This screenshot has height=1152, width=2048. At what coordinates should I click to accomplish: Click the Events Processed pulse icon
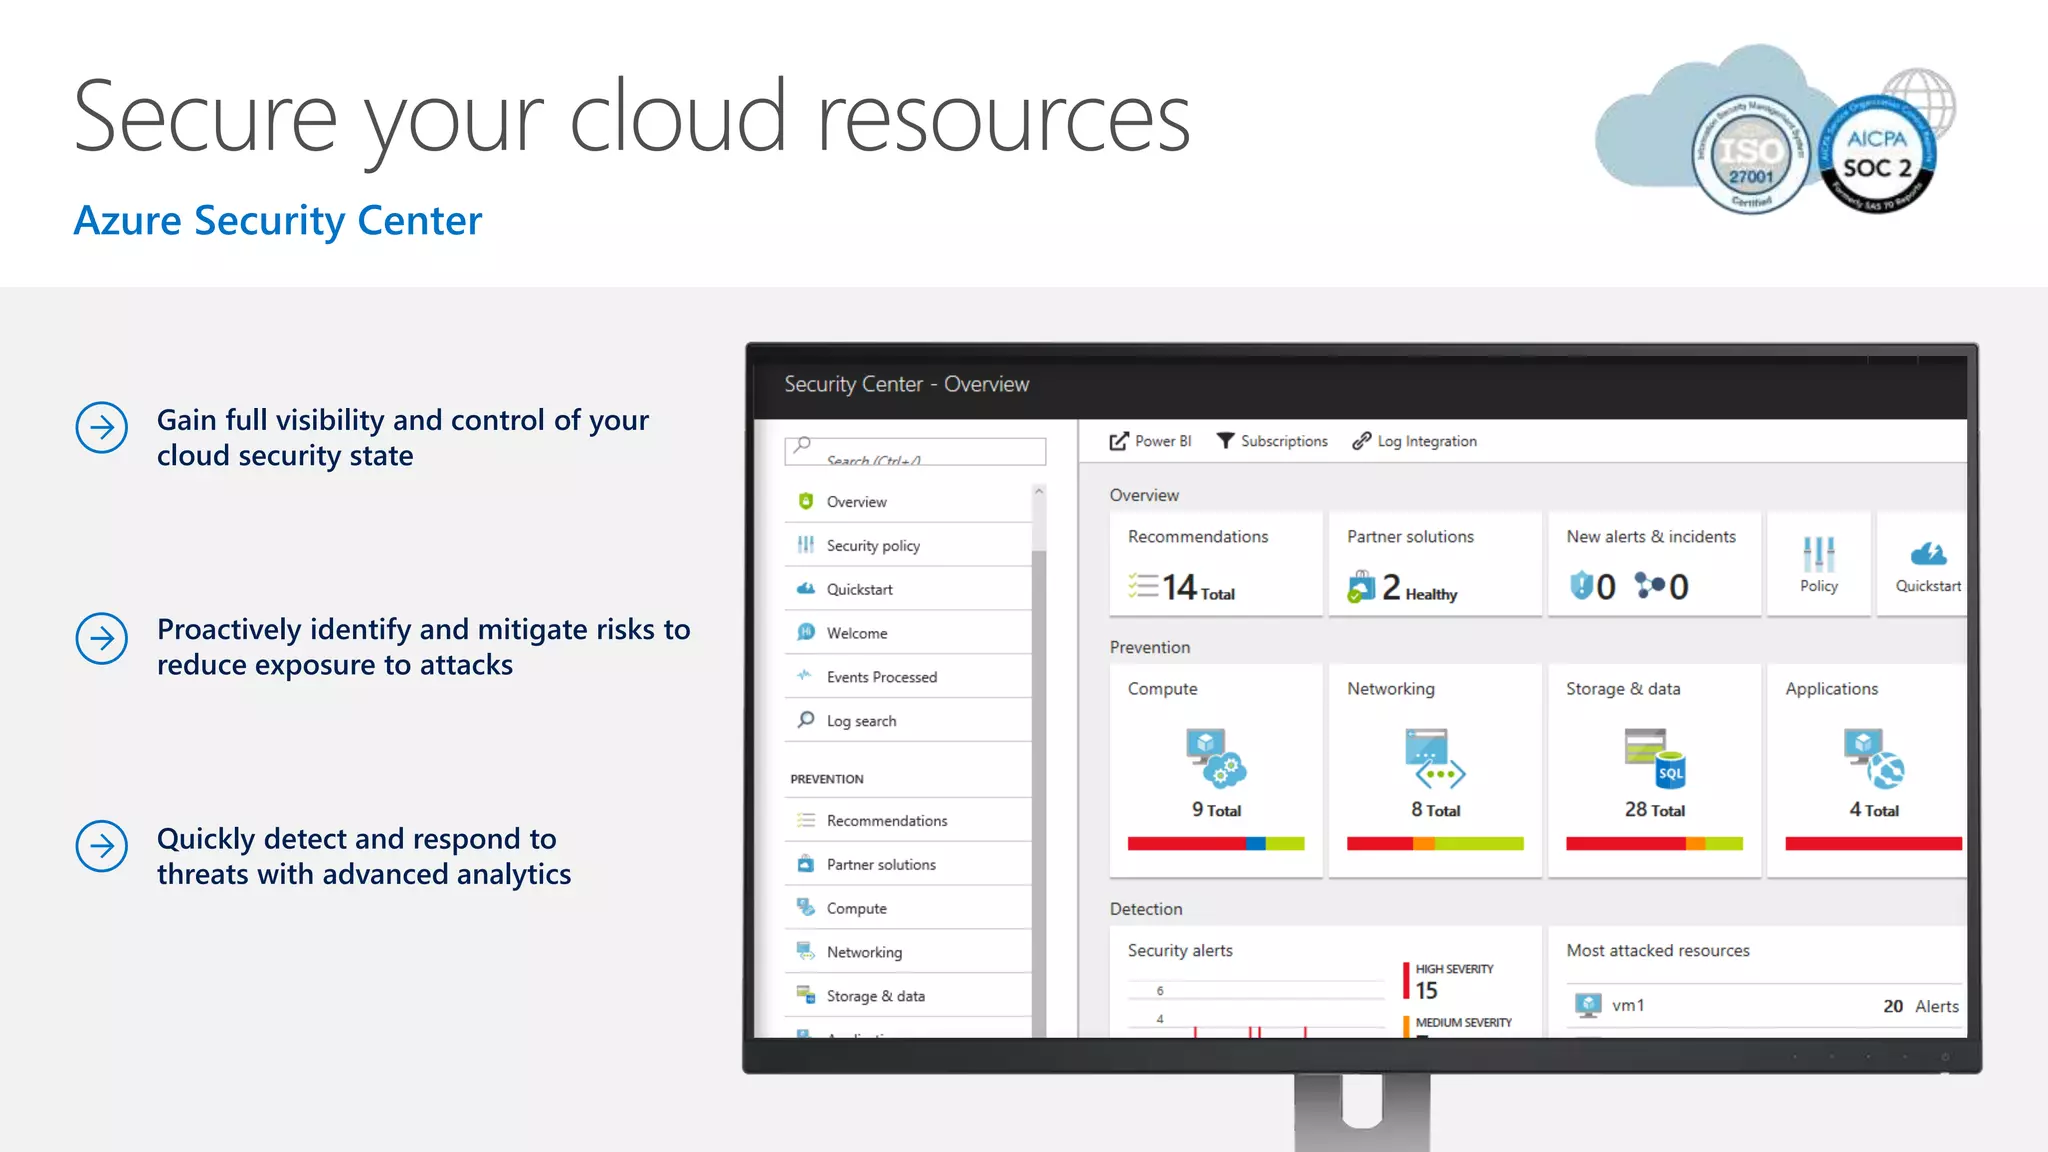click(804, 676)
